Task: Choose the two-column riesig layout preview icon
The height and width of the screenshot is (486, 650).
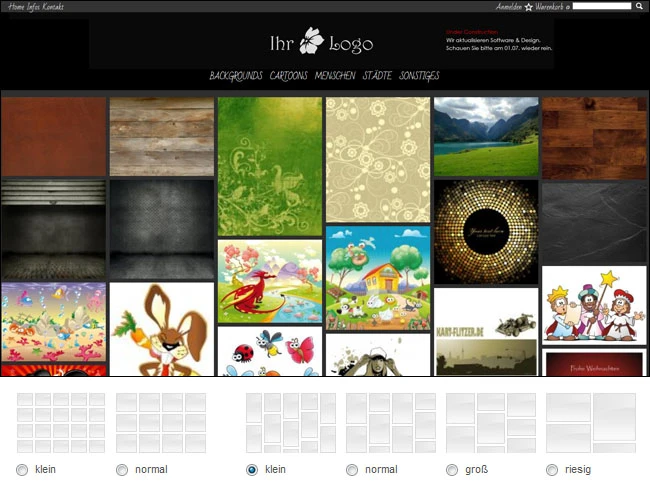Action: [x=591, y=423]
